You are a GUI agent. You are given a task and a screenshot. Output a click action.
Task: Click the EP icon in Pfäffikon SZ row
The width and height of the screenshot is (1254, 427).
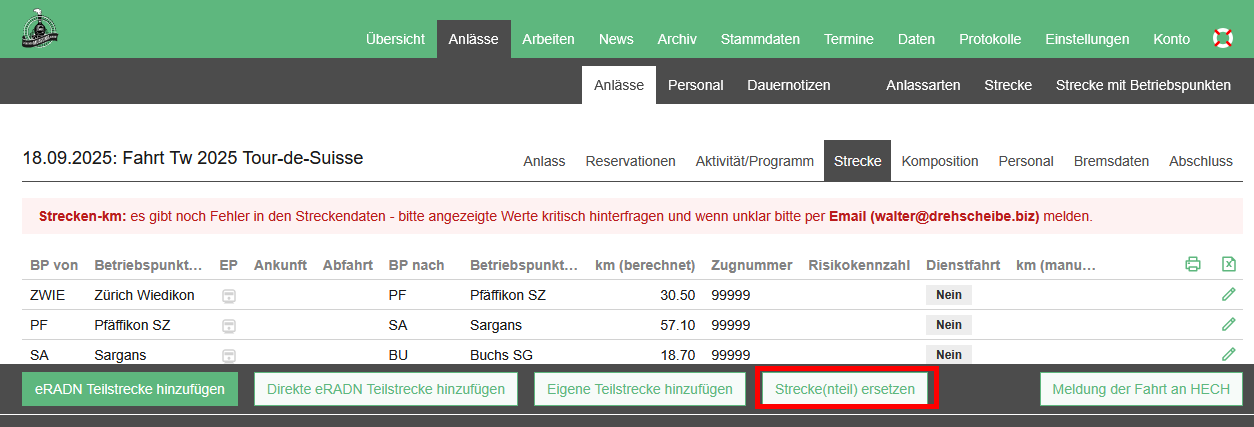pos(229,326)
